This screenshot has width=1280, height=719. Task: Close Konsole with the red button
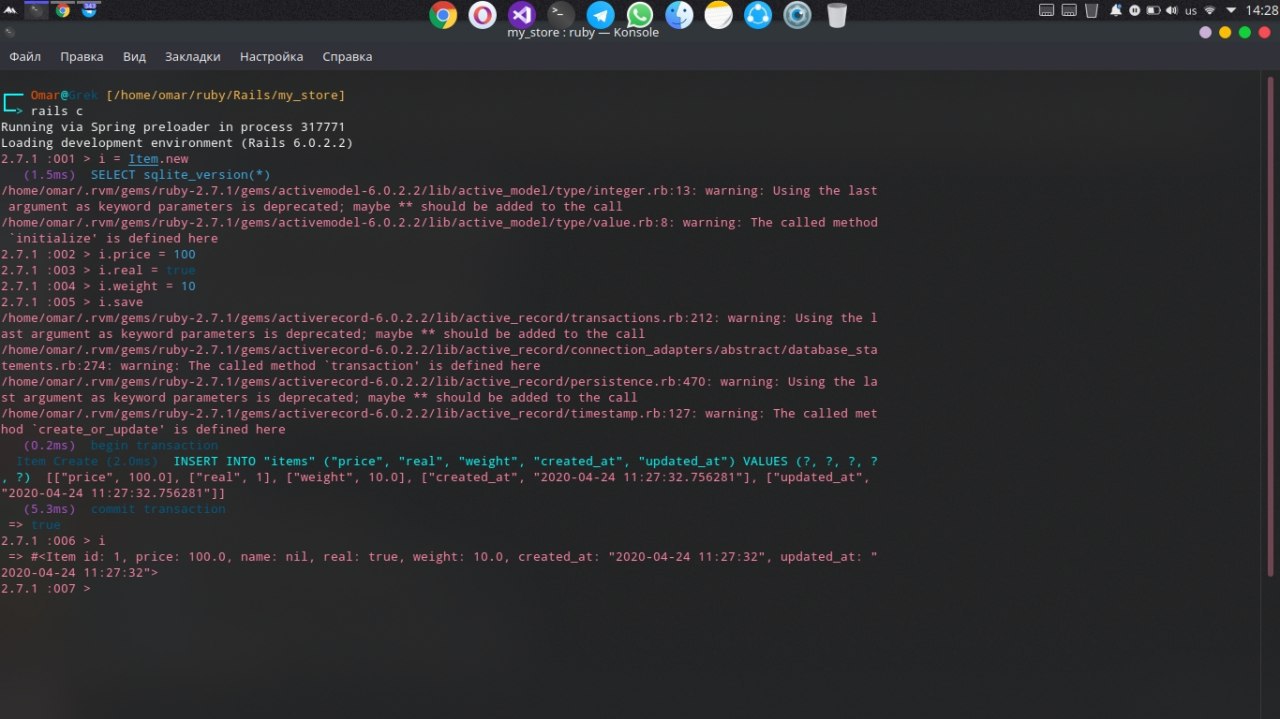point(1265,32)
